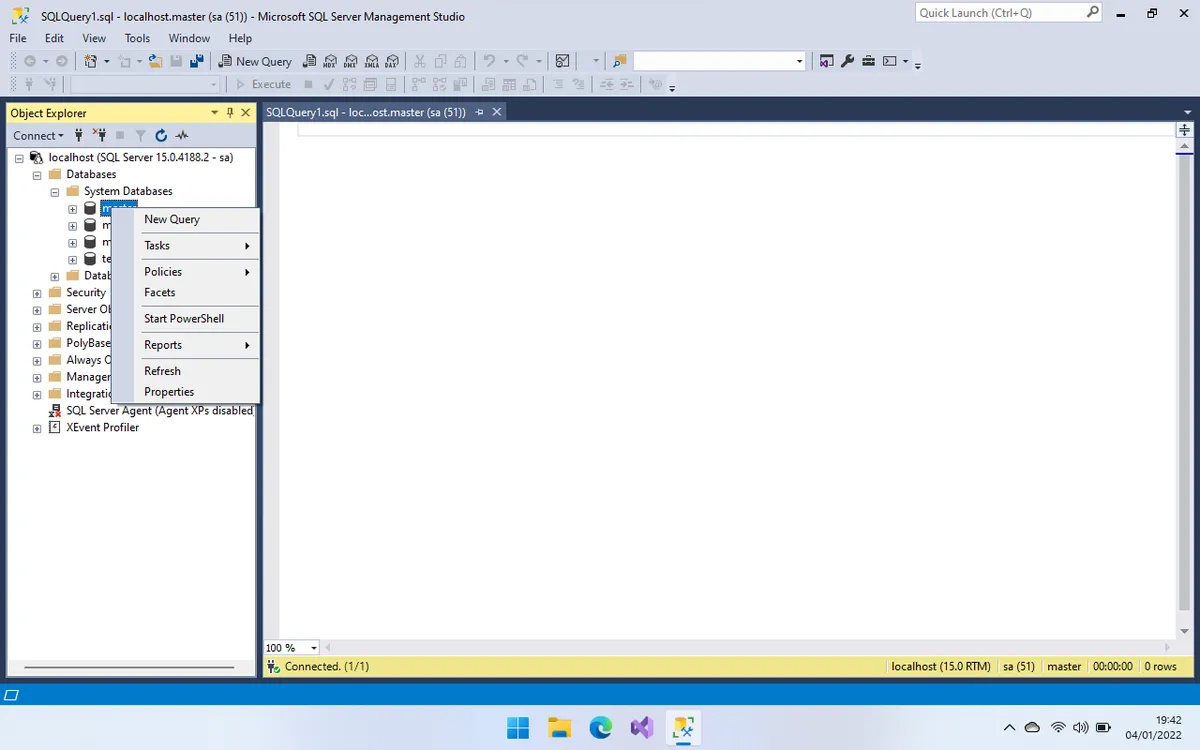Click the Database Engine Query icon
This screenshot has height=750, width=1200.
tap(309, 61)
